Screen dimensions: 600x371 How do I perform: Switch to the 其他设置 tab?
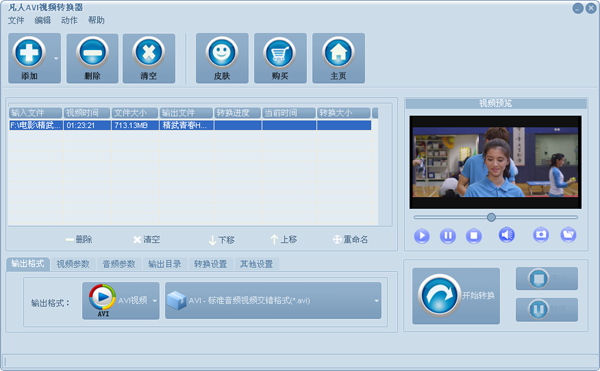tap(256, 264)
